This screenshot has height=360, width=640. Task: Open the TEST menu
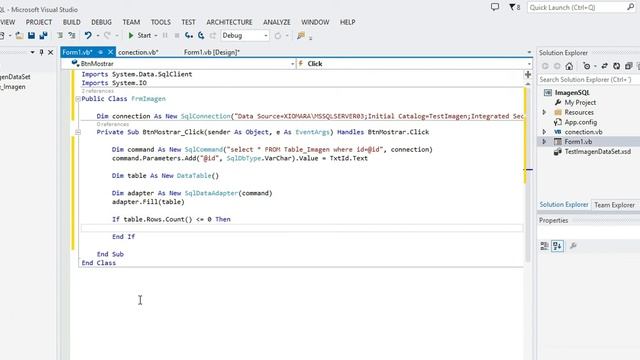coord(188,22)
